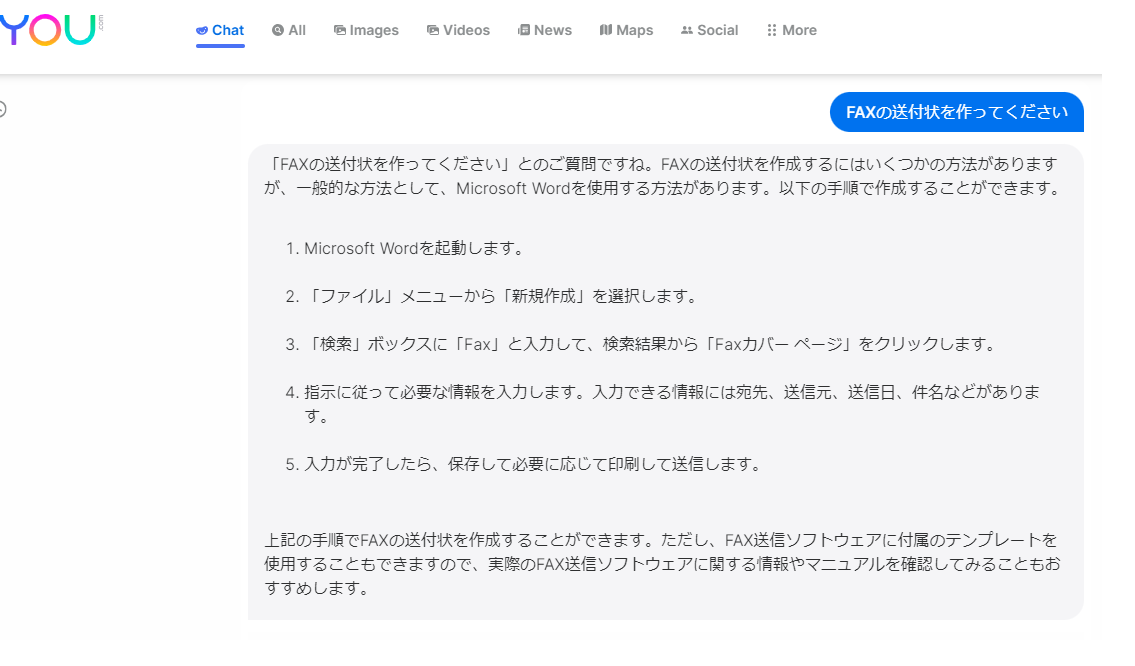Click step 2 about 「ファイル」メニュー and 新規作成
Screen dimensions: 1135x666
click(x=491, y=296)
